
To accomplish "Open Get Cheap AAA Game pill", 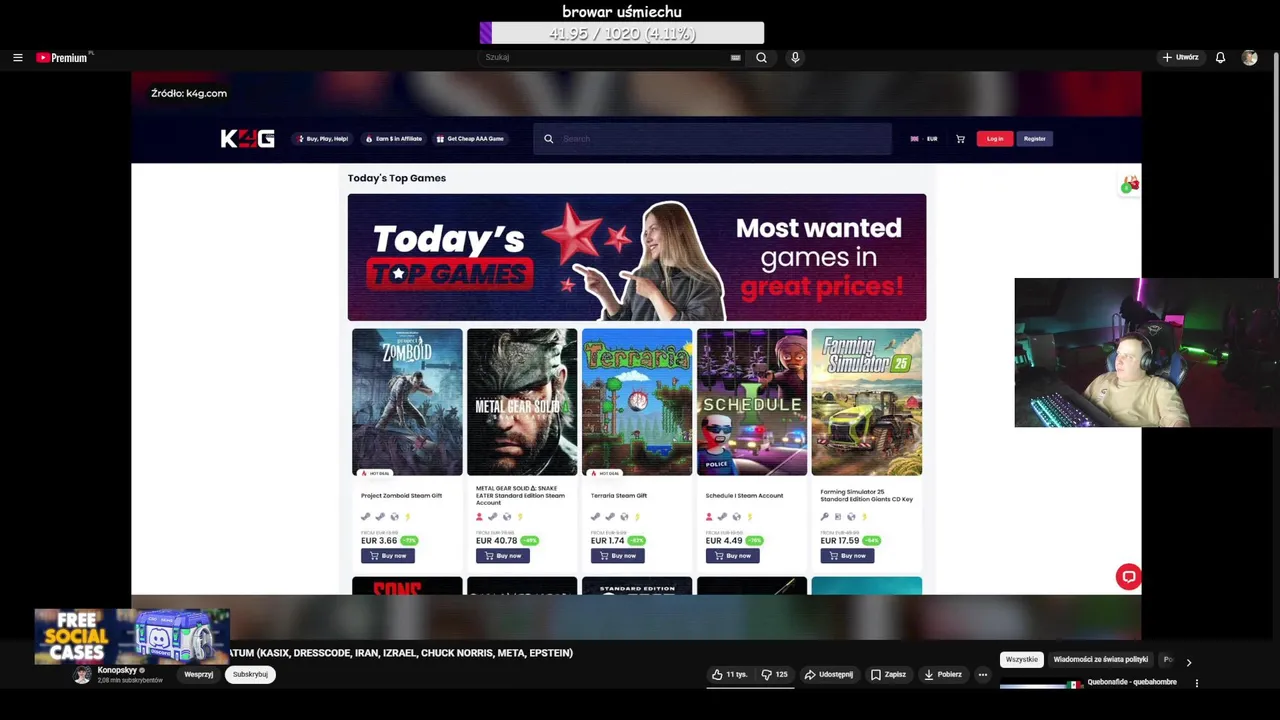I will point(470,139).
